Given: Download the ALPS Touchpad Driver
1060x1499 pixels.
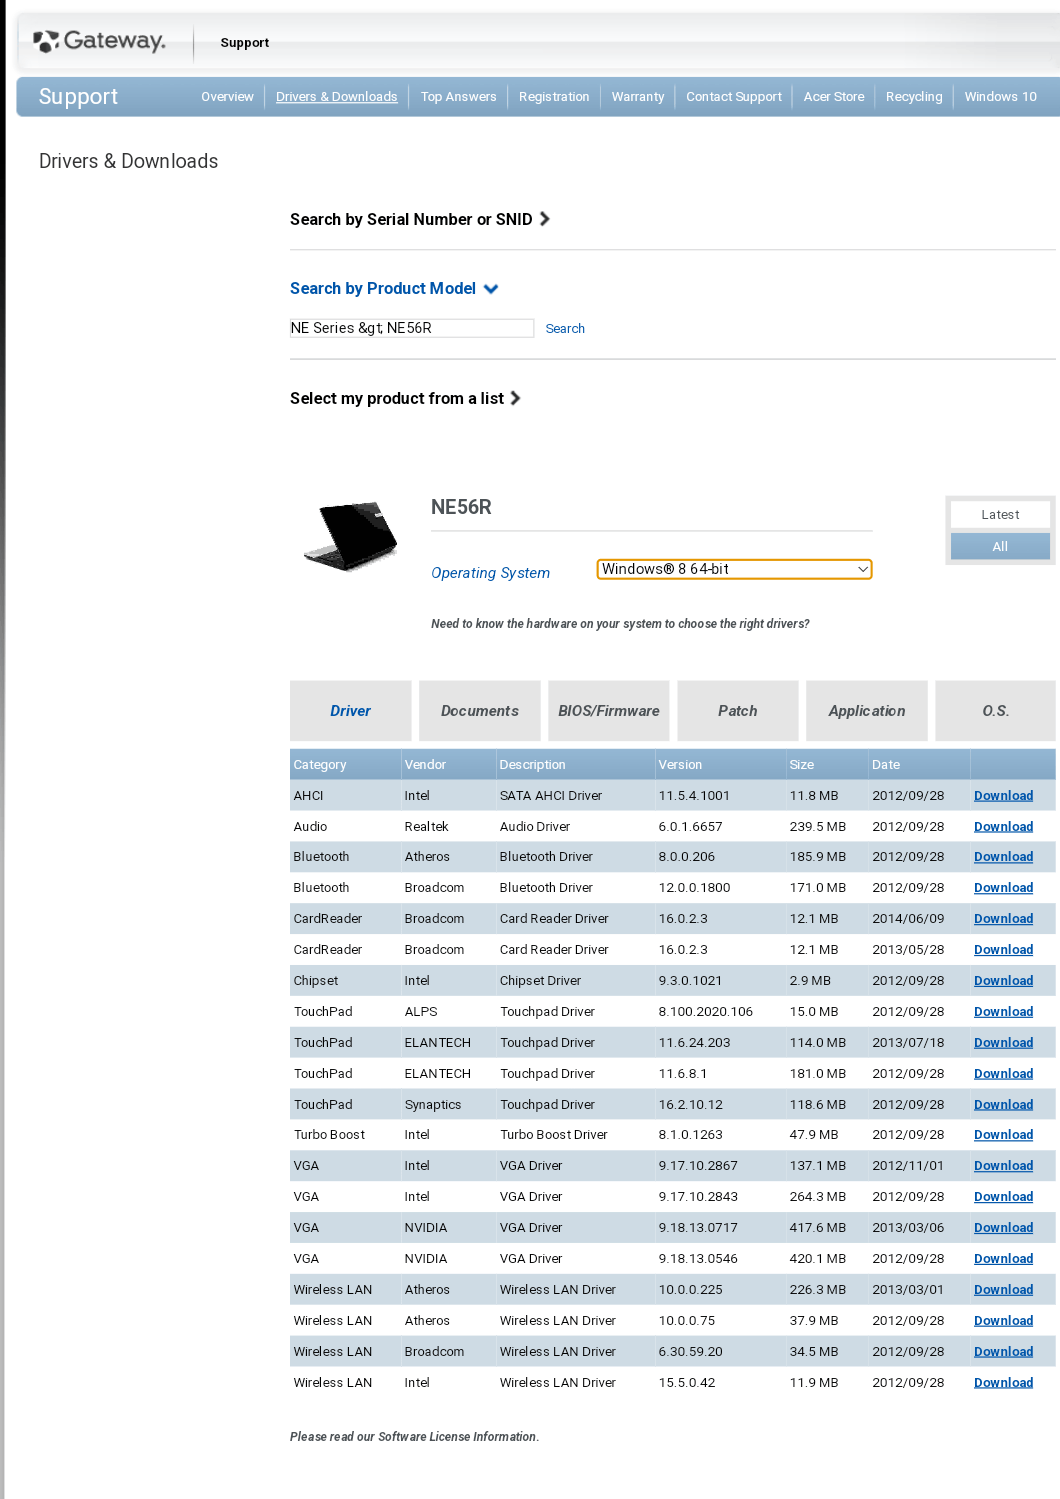Looking at the screenshot, I should (x=1004, y=1012).
